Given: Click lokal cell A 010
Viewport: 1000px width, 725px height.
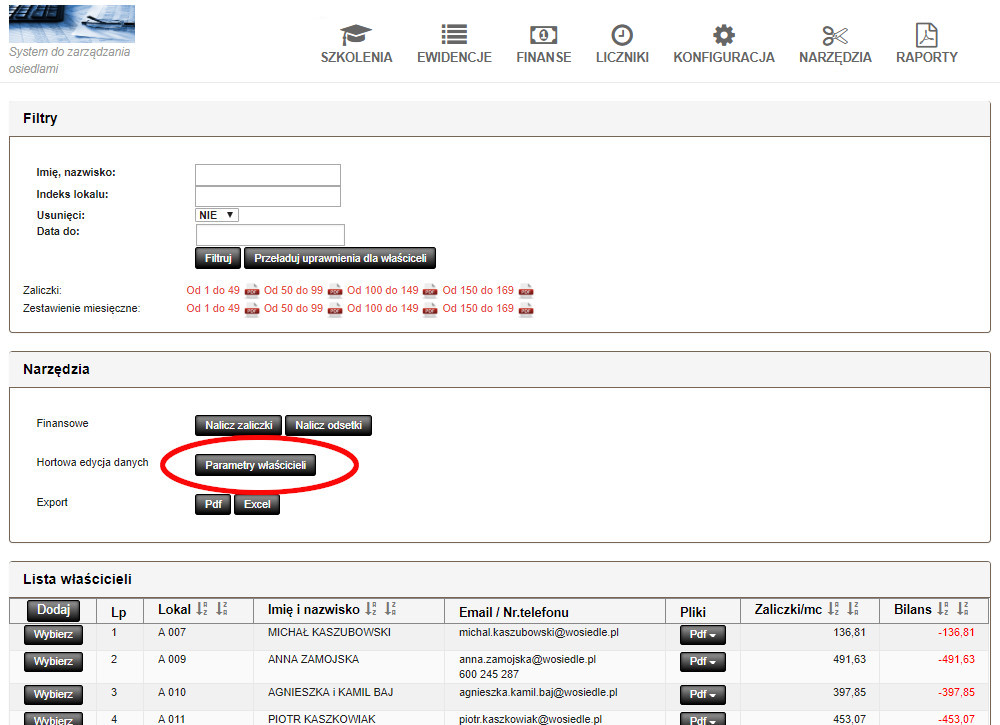Looking at the screenshot, I should 172,692.
